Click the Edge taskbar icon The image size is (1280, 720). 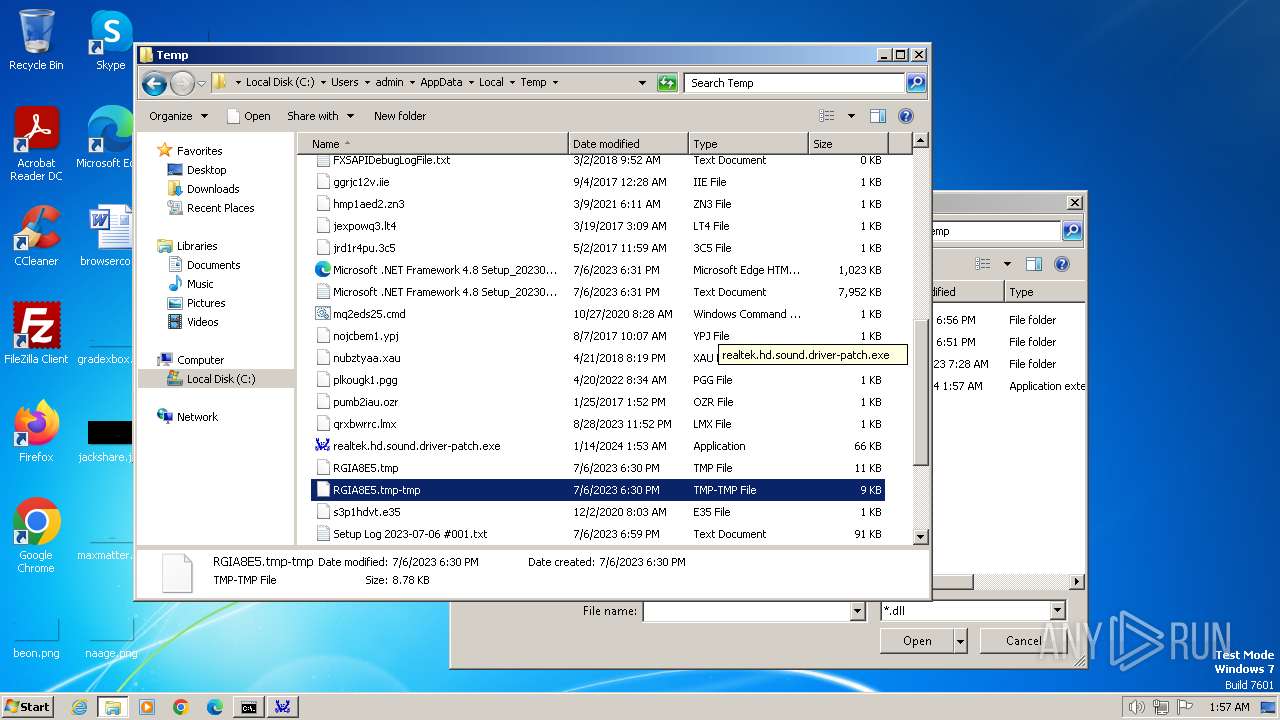[x=215, y=707]
